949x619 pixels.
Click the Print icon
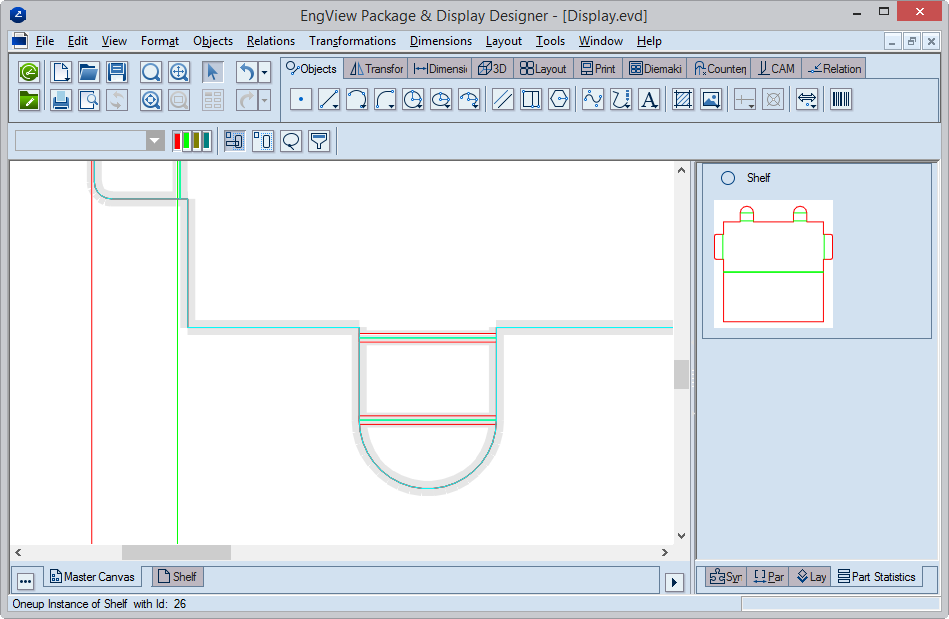(61, 100)
